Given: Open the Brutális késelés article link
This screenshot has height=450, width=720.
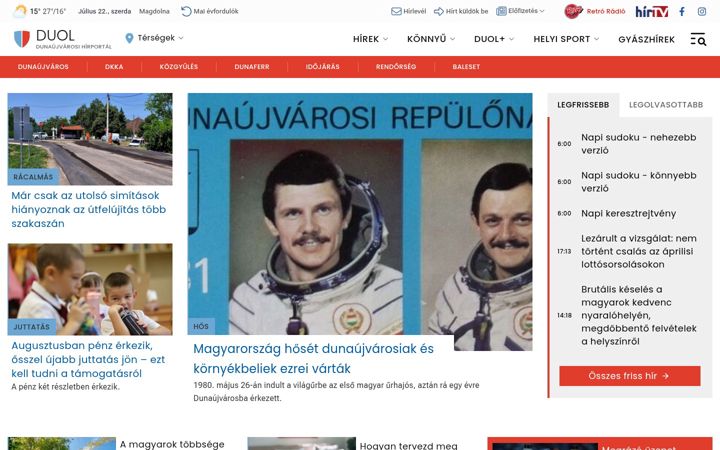Looking at the screenshot, I should pos(638,315).
